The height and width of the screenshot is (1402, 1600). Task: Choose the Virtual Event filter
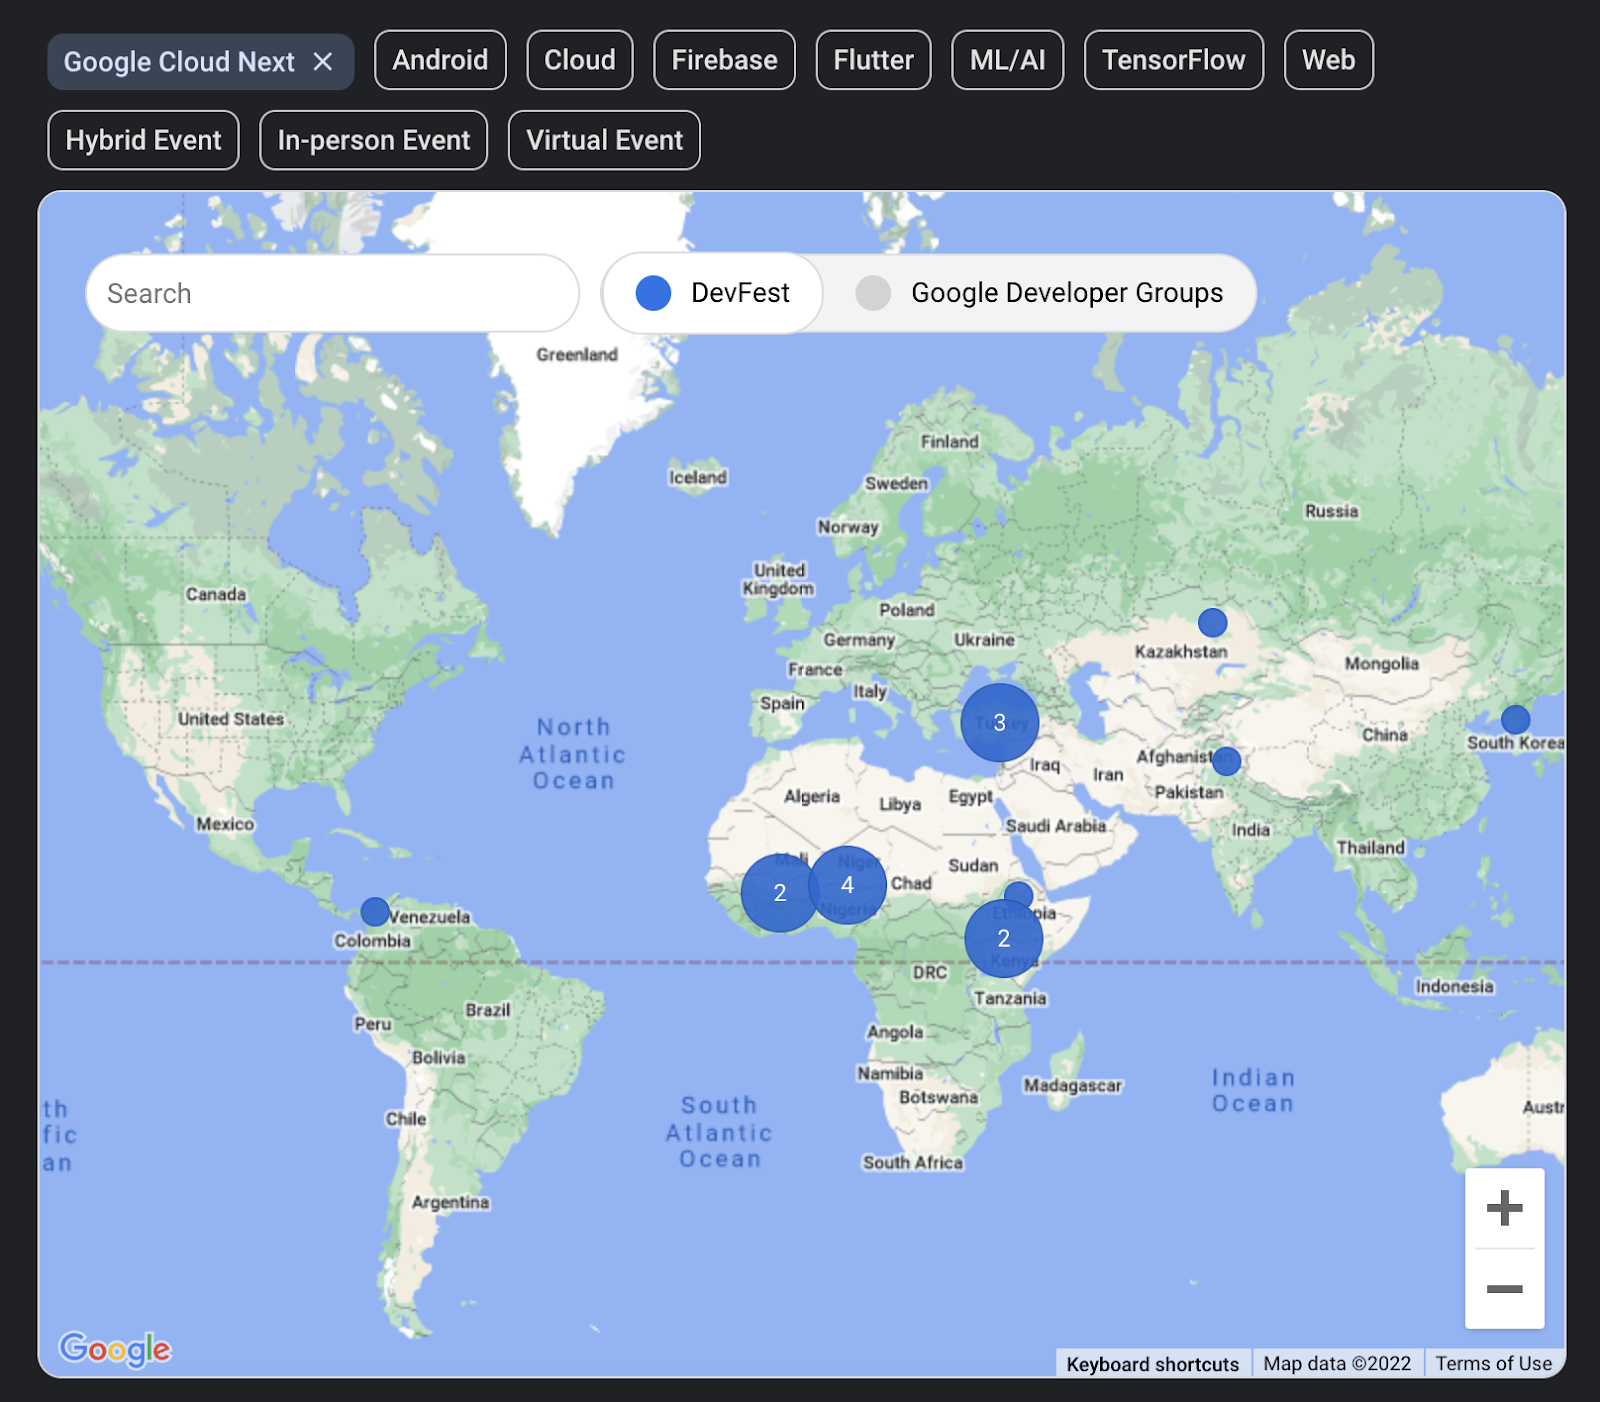604,140
